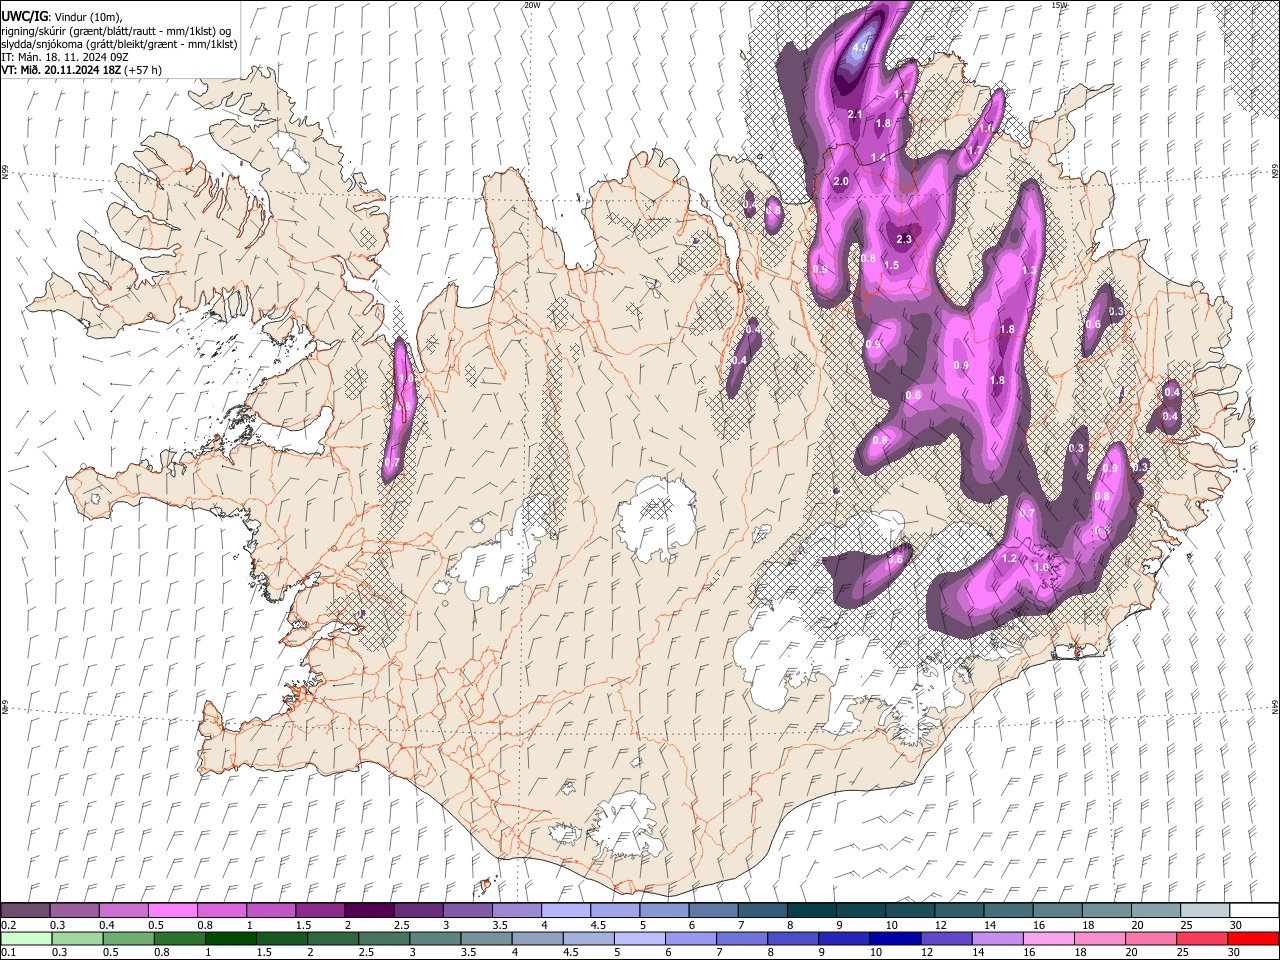Click the dark plum 0.2 swatch, top legend row
The height and width of the screenshot is (960, 1280).
tap(26, 911)
